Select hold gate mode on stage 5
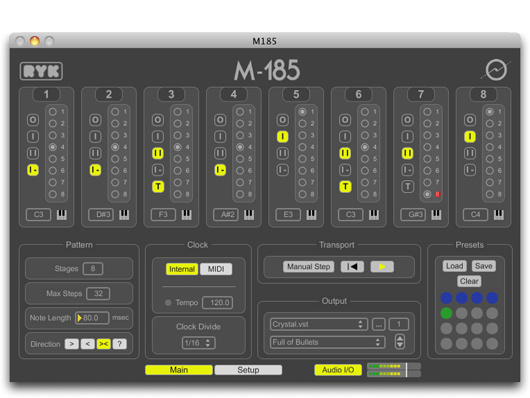Screen dimensions: 530x398 (x=283, y=170)
